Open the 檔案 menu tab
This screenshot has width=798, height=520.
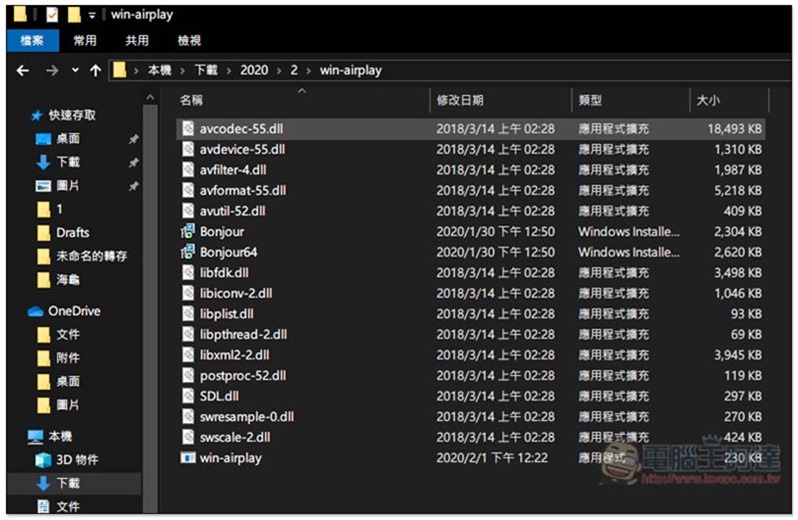pos(32,40)
